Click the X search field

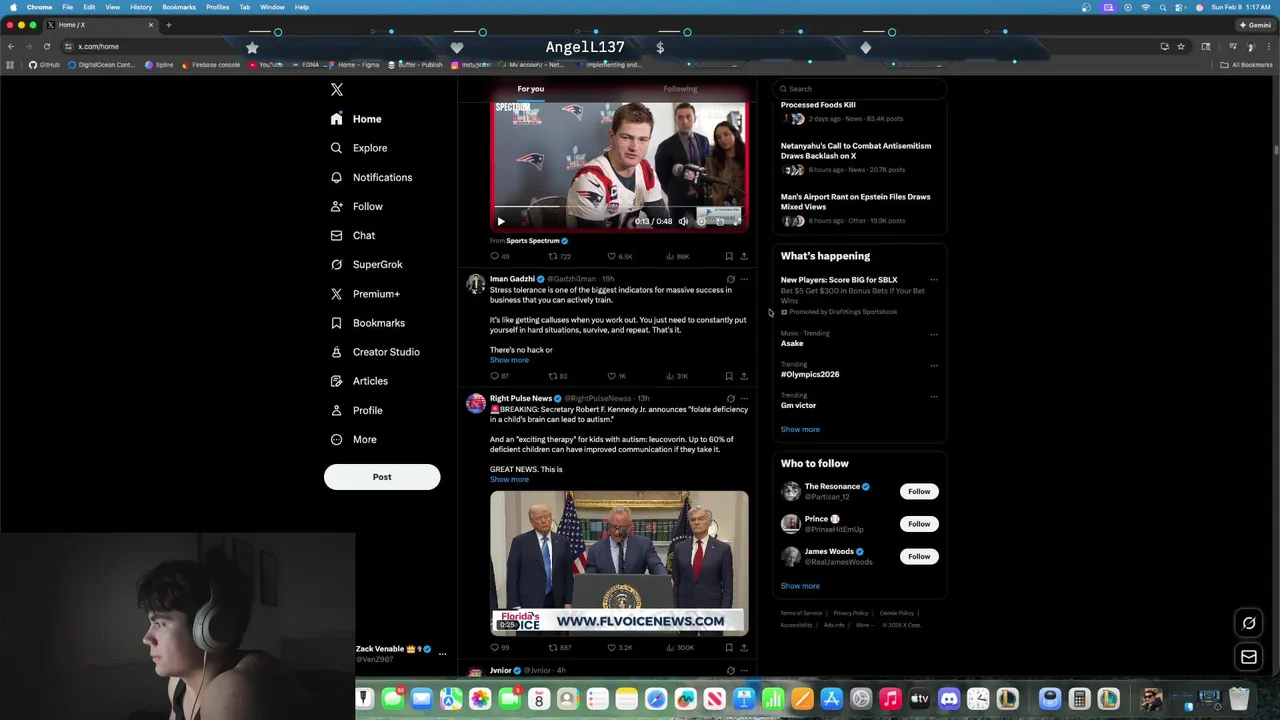tap(859, 89)
